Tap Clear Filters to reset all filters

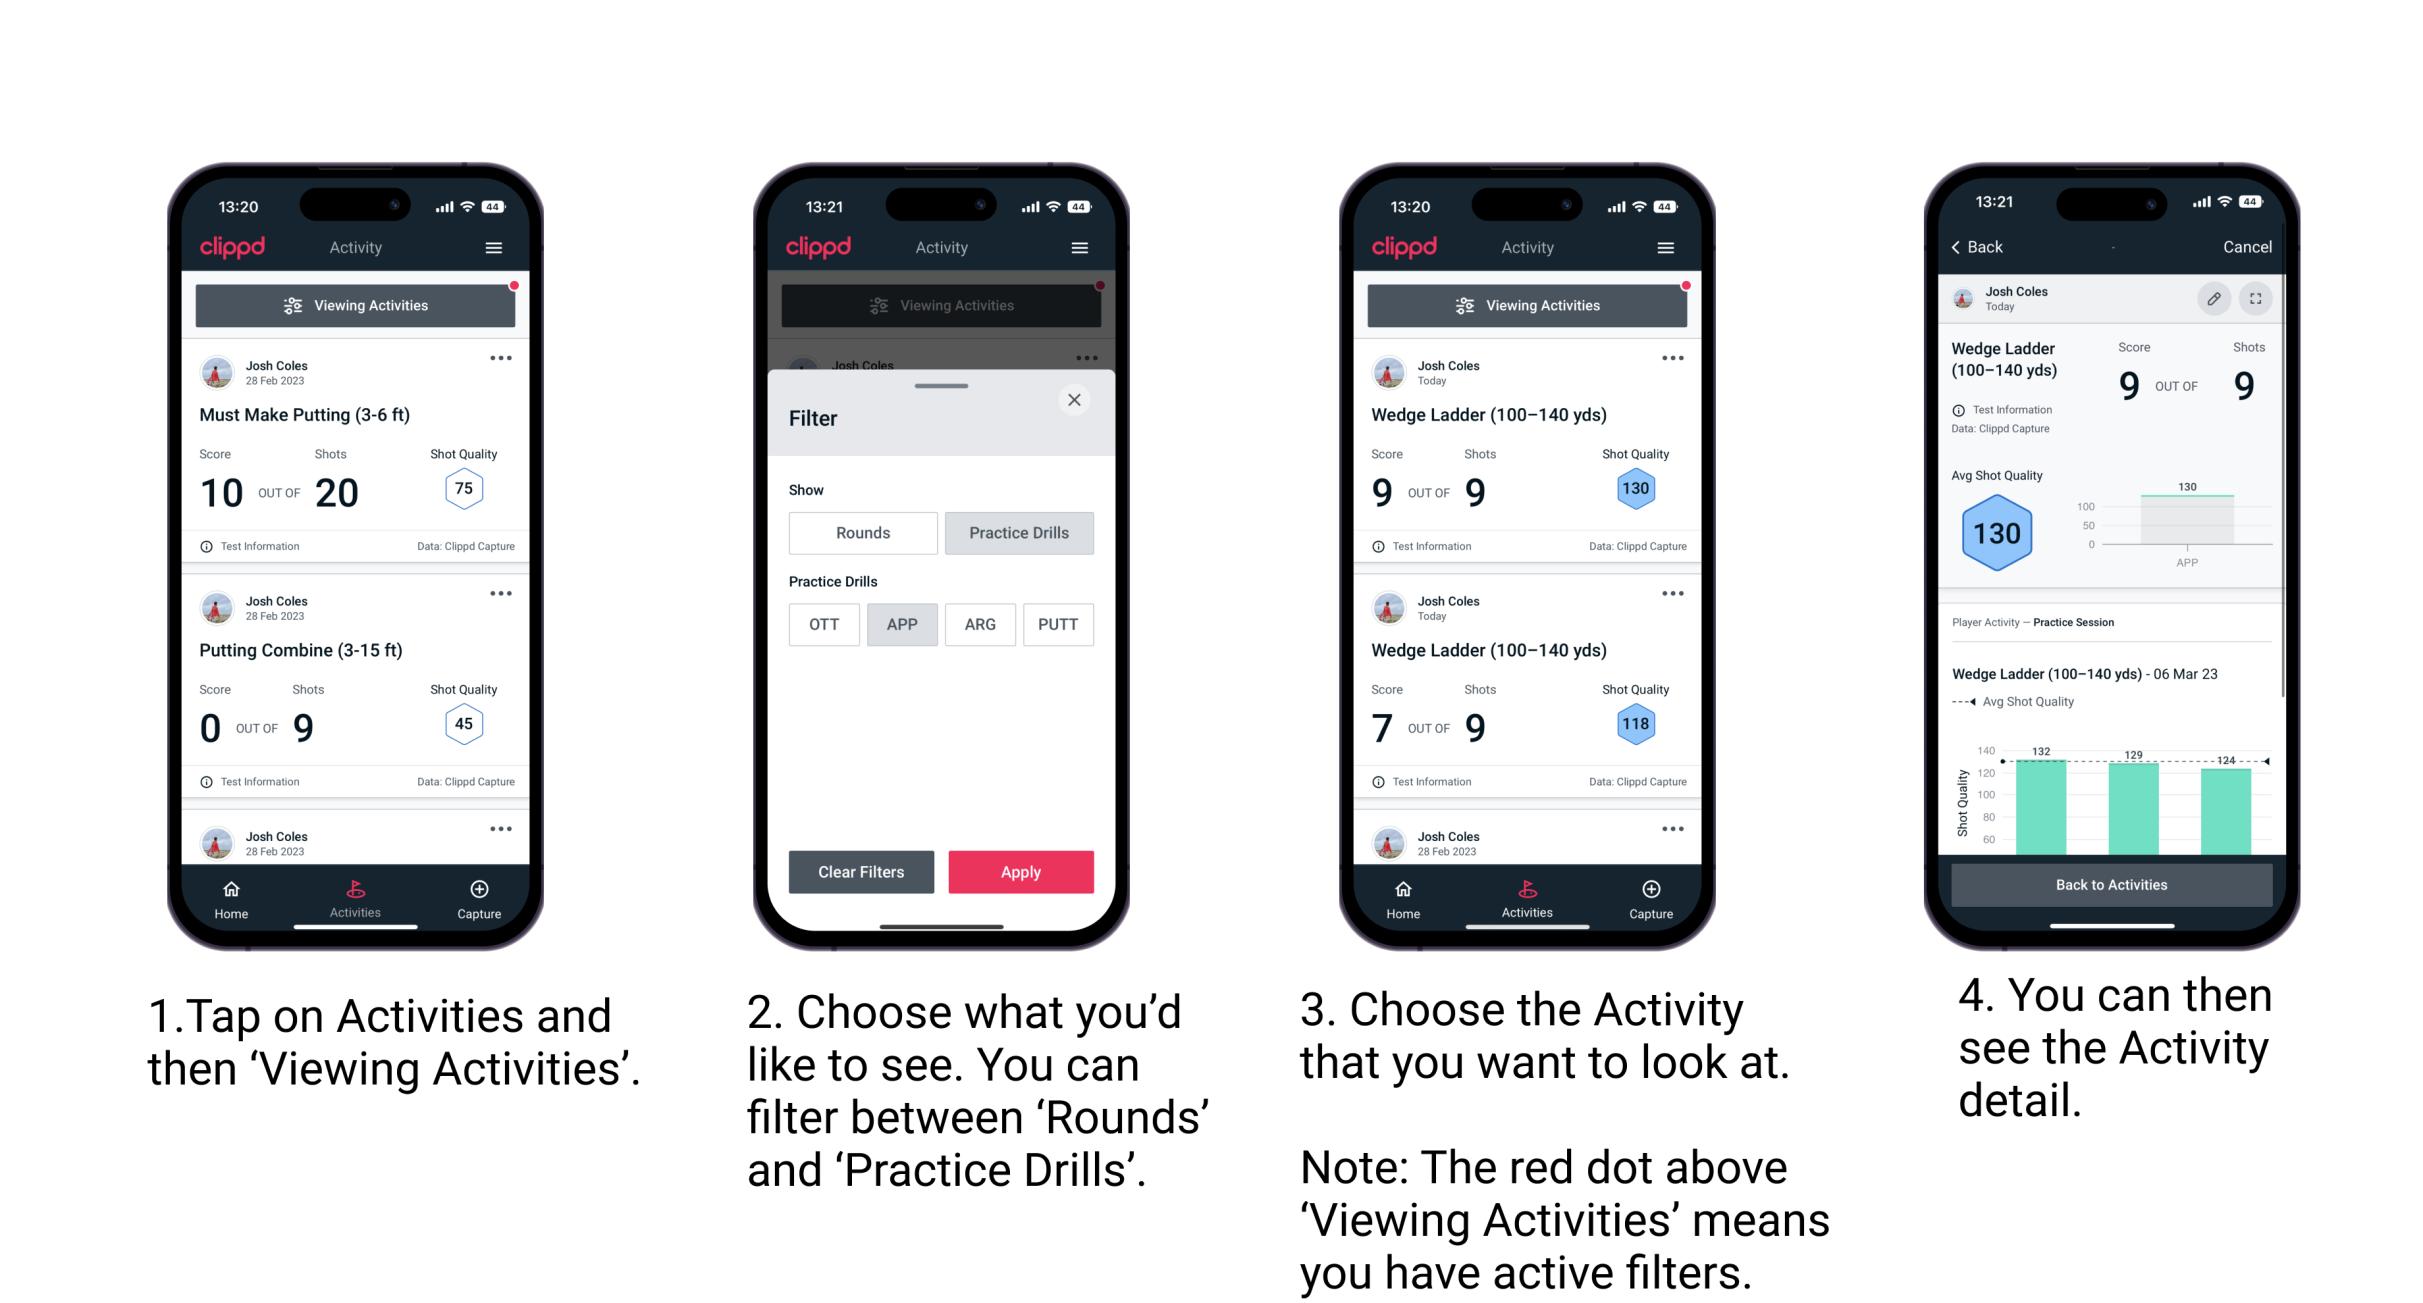(x=860, y=871)
